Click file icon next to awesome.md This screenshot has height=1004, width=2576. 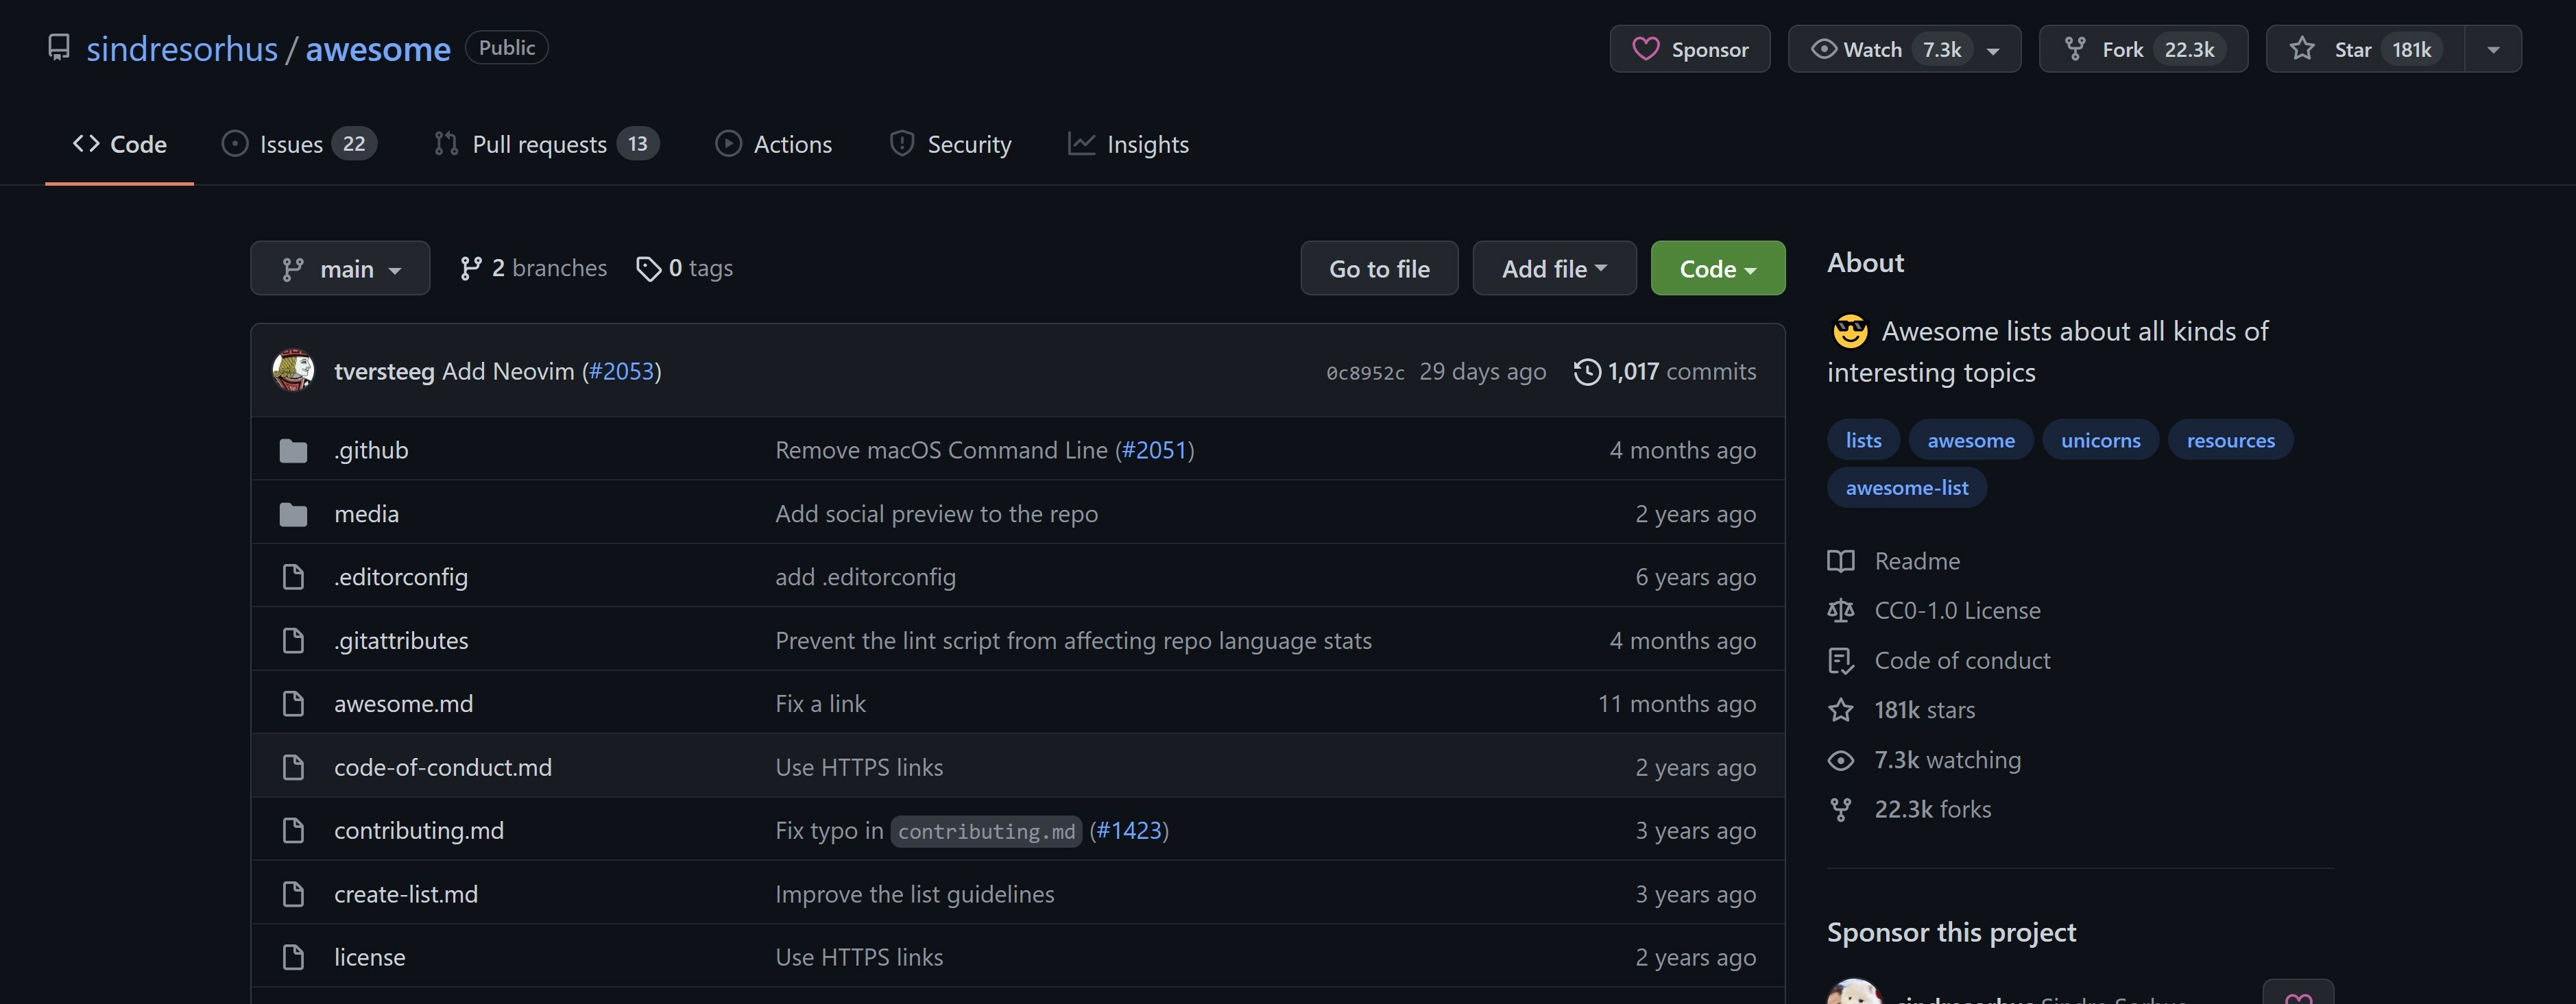click(x=293, y=704)
